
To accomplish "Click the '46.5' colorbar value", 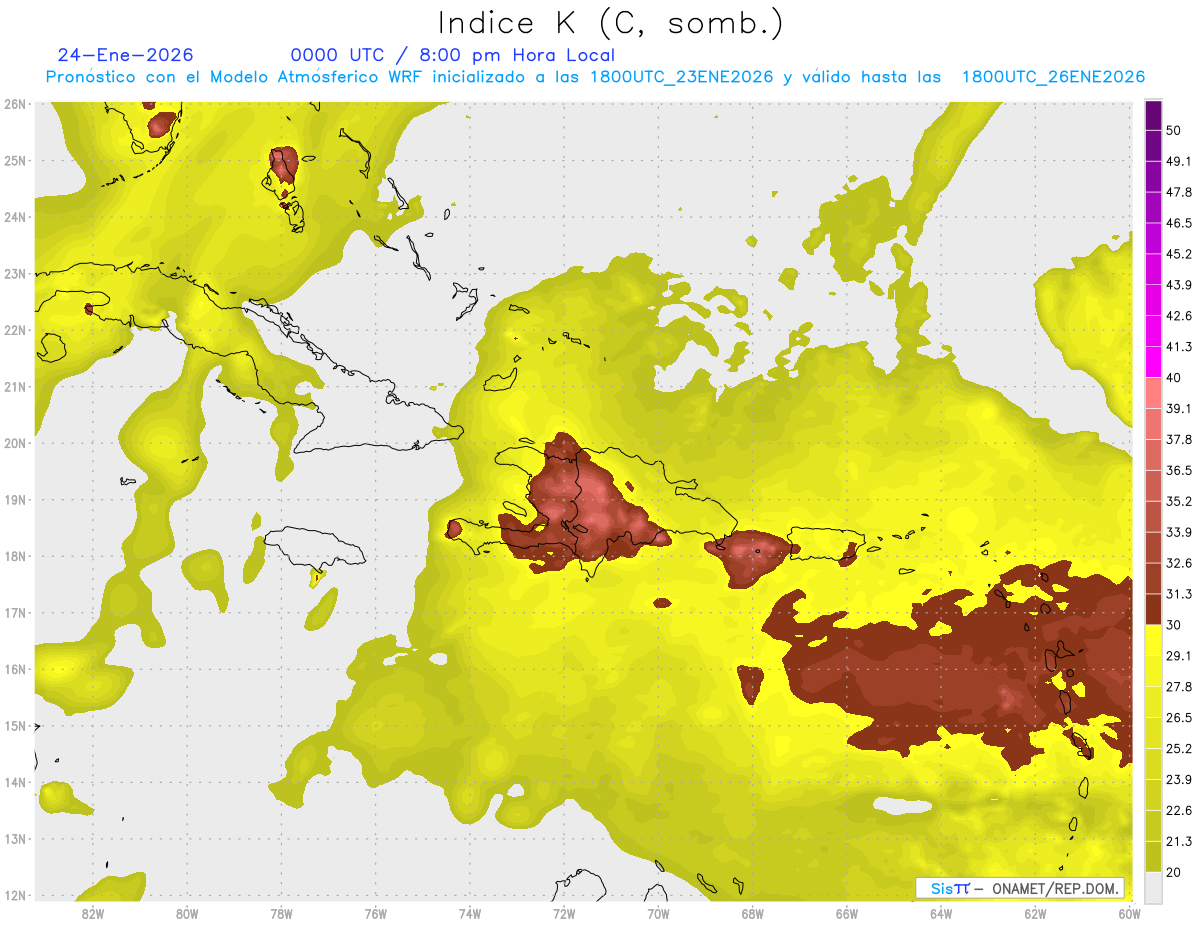I will pos(1179,223).
